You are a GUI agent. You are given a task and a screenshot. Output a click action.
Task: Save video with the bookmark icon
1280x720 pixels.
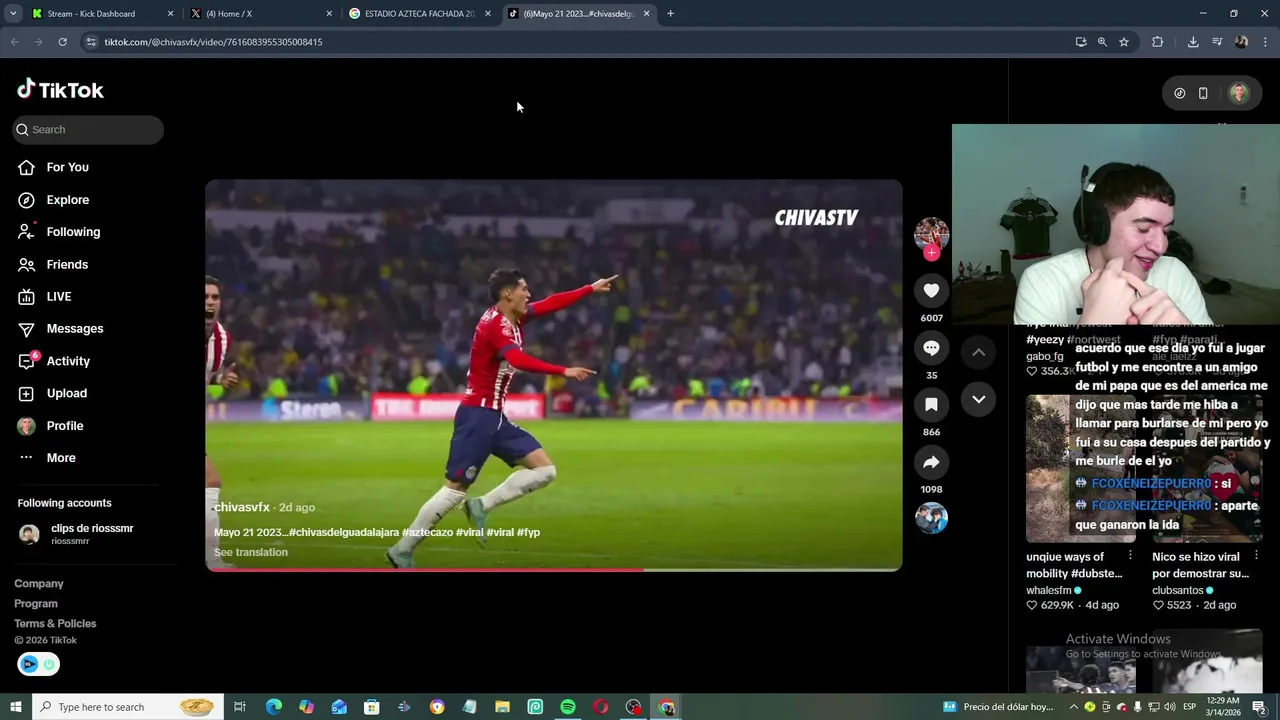coord(931,404)
